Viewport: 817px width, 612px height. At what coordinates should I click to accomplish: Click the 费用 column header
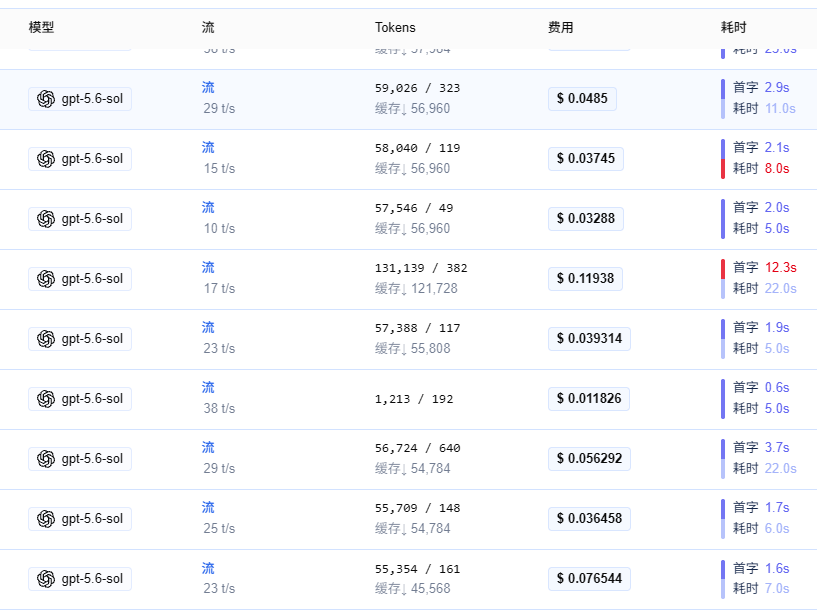coord(561,27)
